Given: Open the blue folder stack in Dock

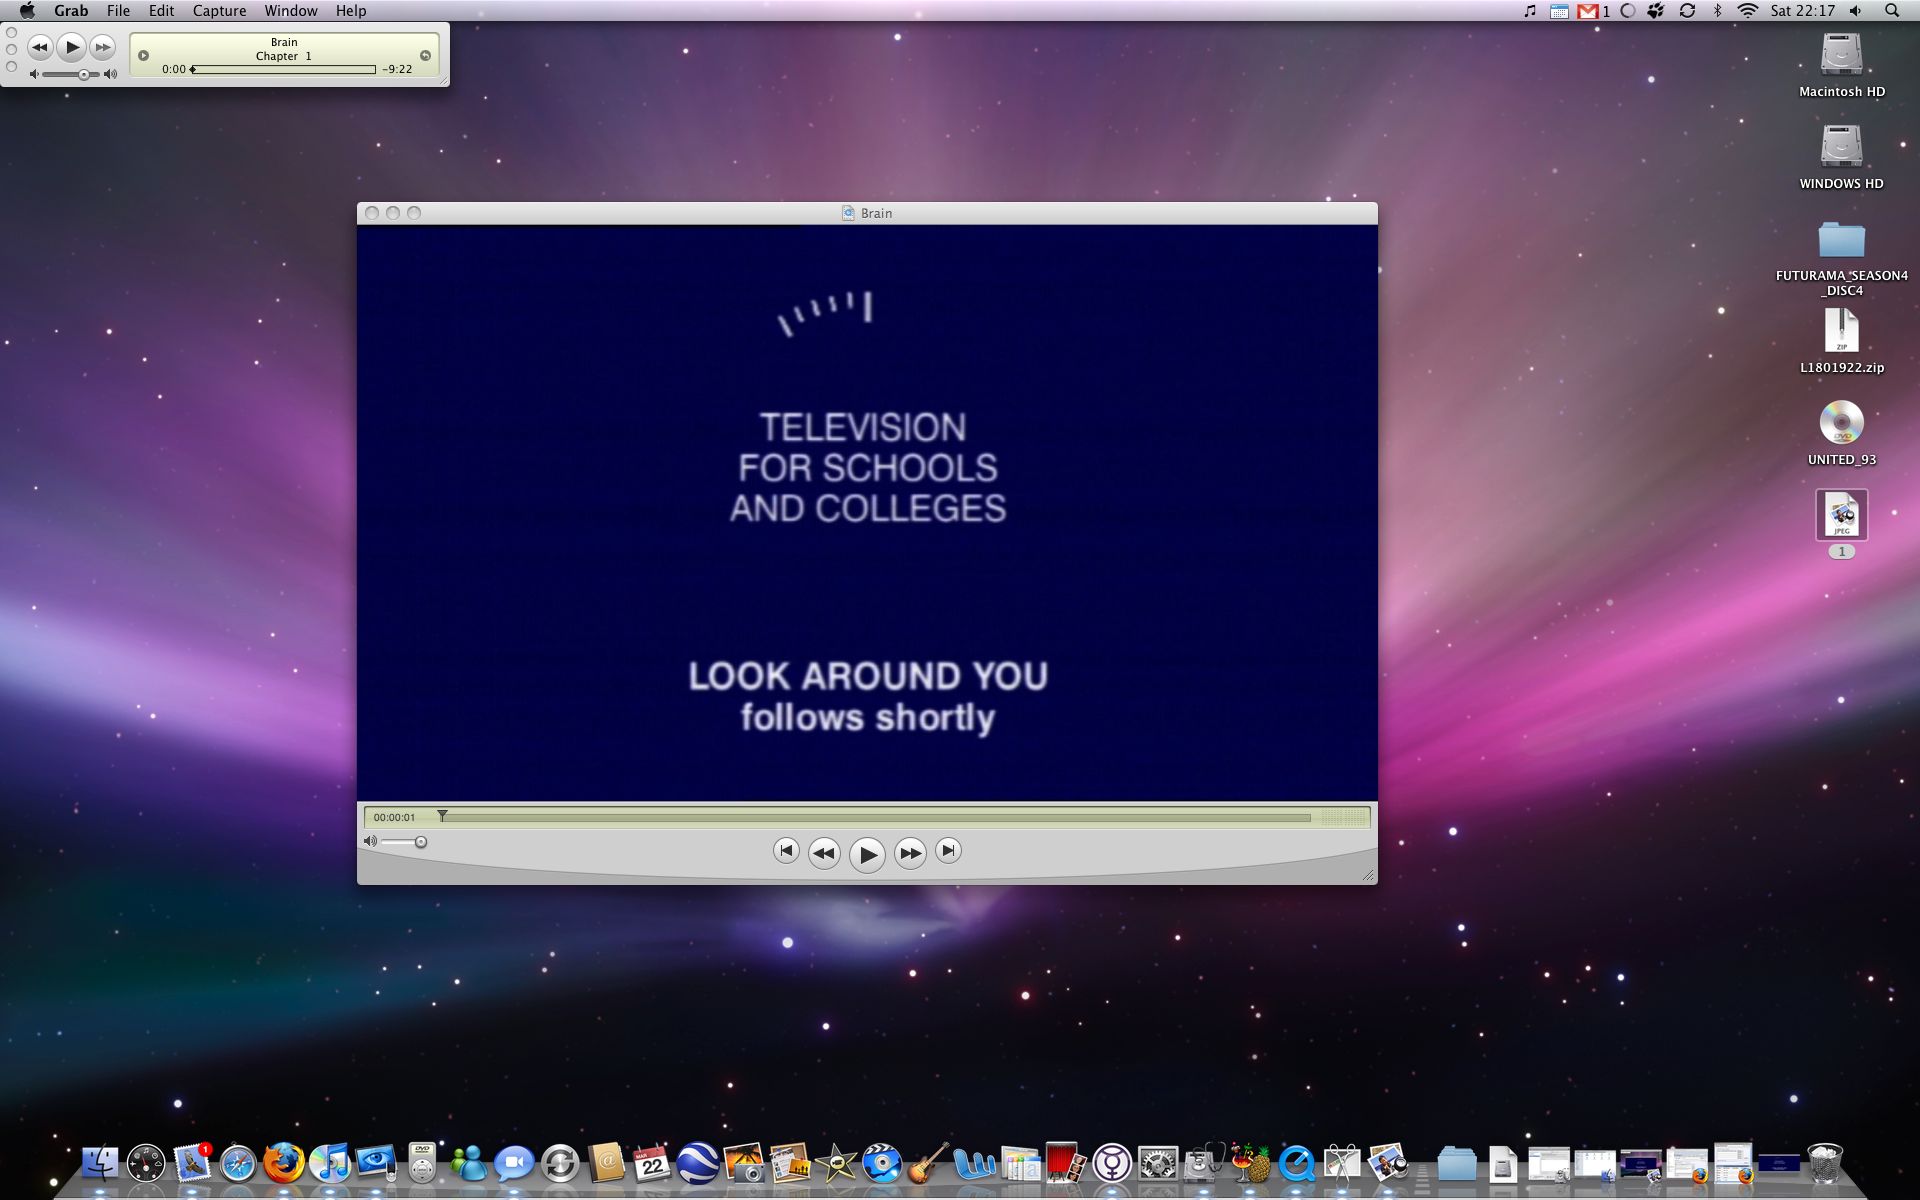Looking at the screenshot, I should coord(1457,1163).
